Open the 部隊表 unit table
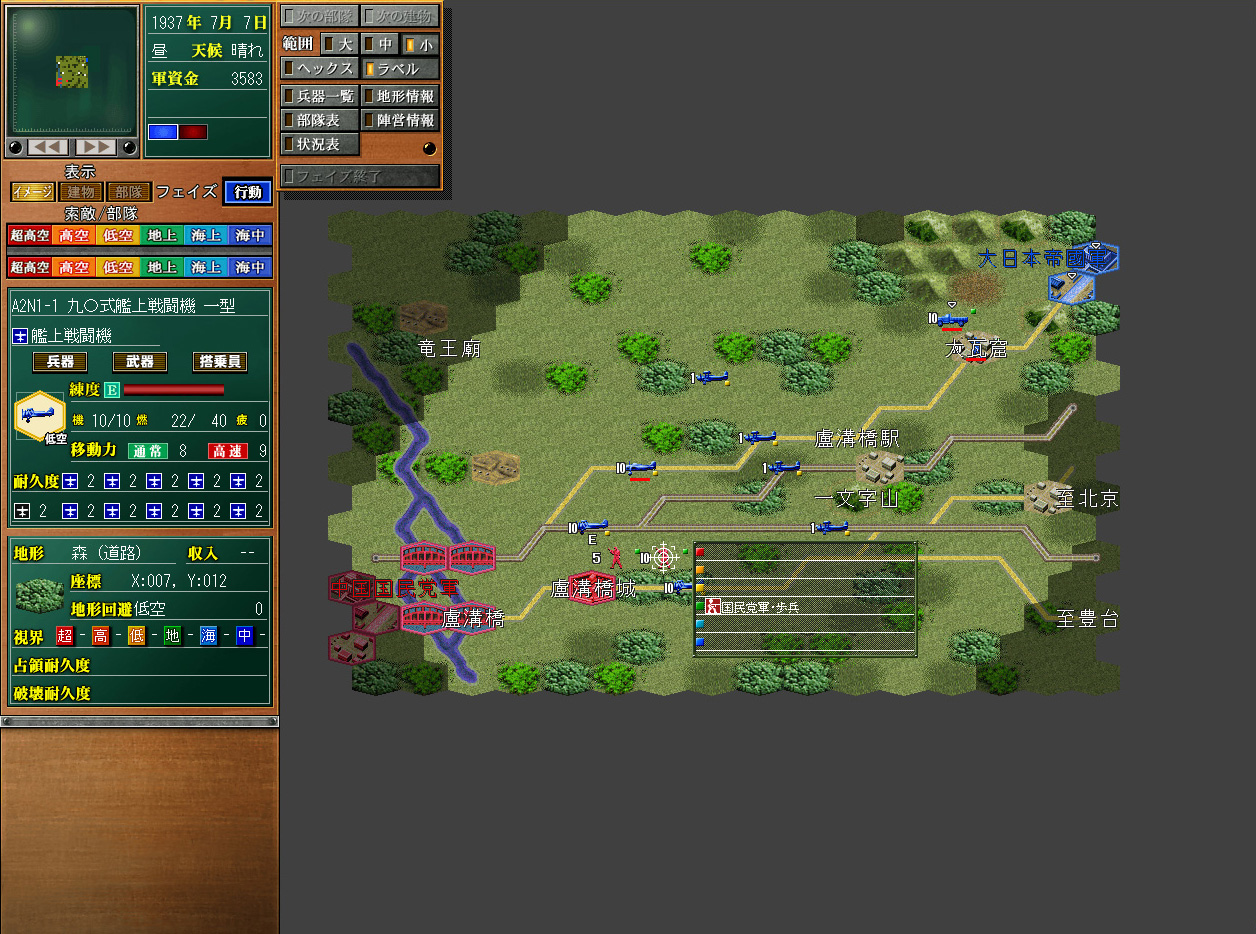The width and height of the screenshot is (1256, 934). (319, 120)
